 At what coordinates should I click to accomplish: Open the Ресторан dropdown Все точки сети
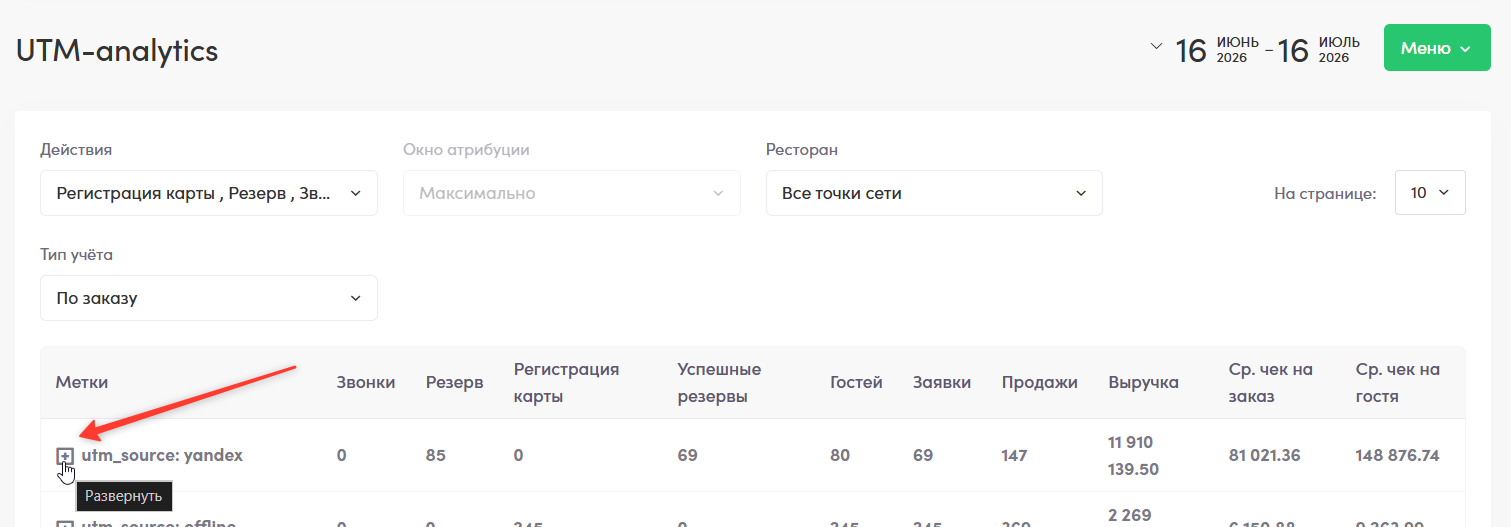point(934,193)
